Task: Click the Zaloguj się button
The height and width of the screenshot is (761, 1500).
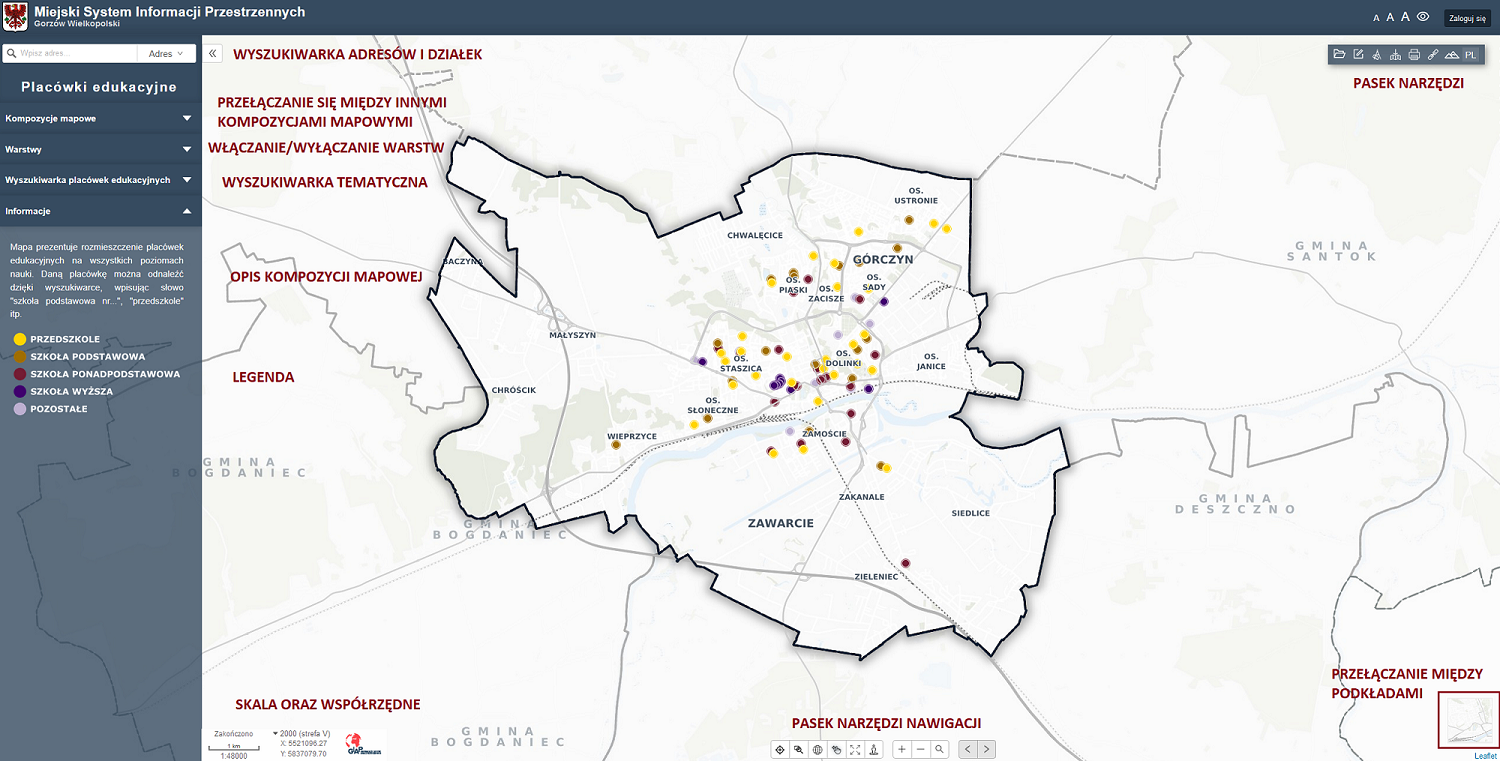Action: click(1467, 18)
